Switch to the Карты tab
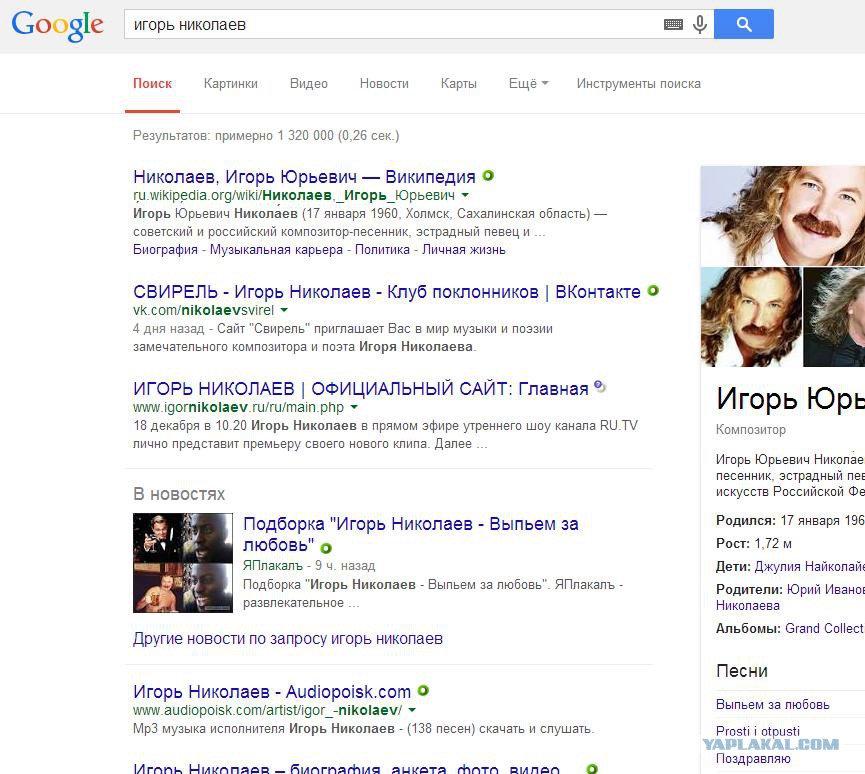 (x=458, y=84)
